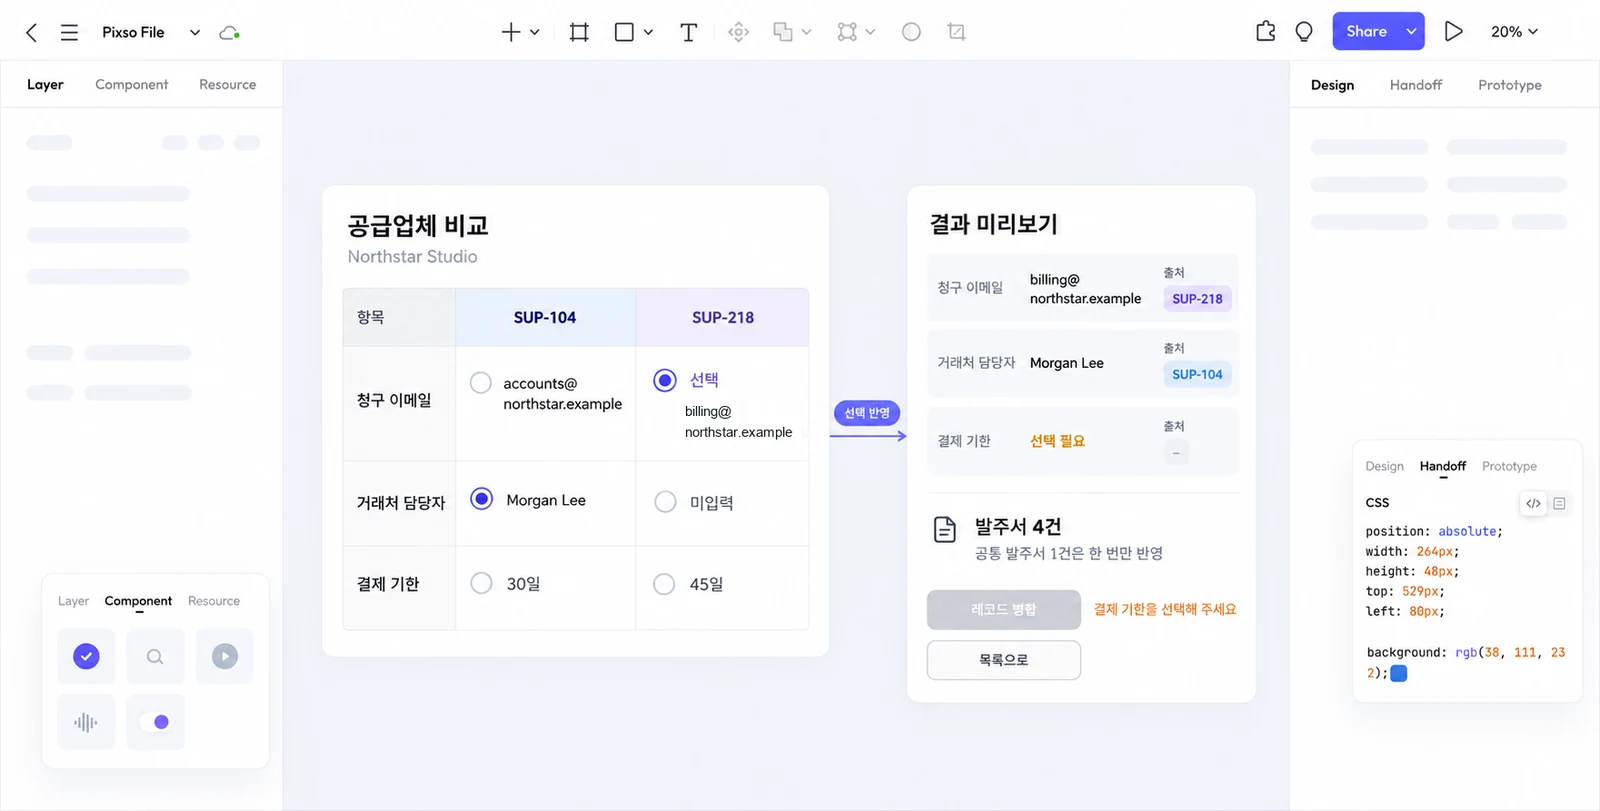1600x811 pixels.
Task: Start presentation with the play icon
Action: click(x=1454, y=32)
